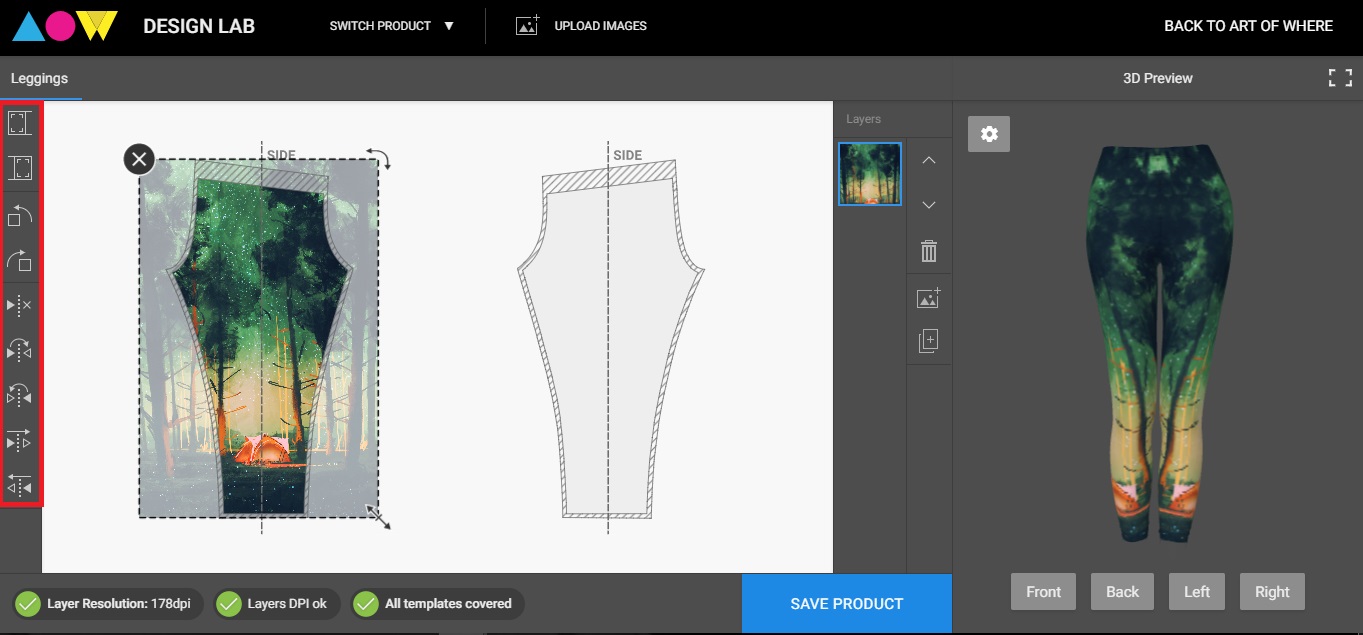This screenshot has height=635, width=1363.
Task: Click the Layers panel heading
Action: coord(863,119)
